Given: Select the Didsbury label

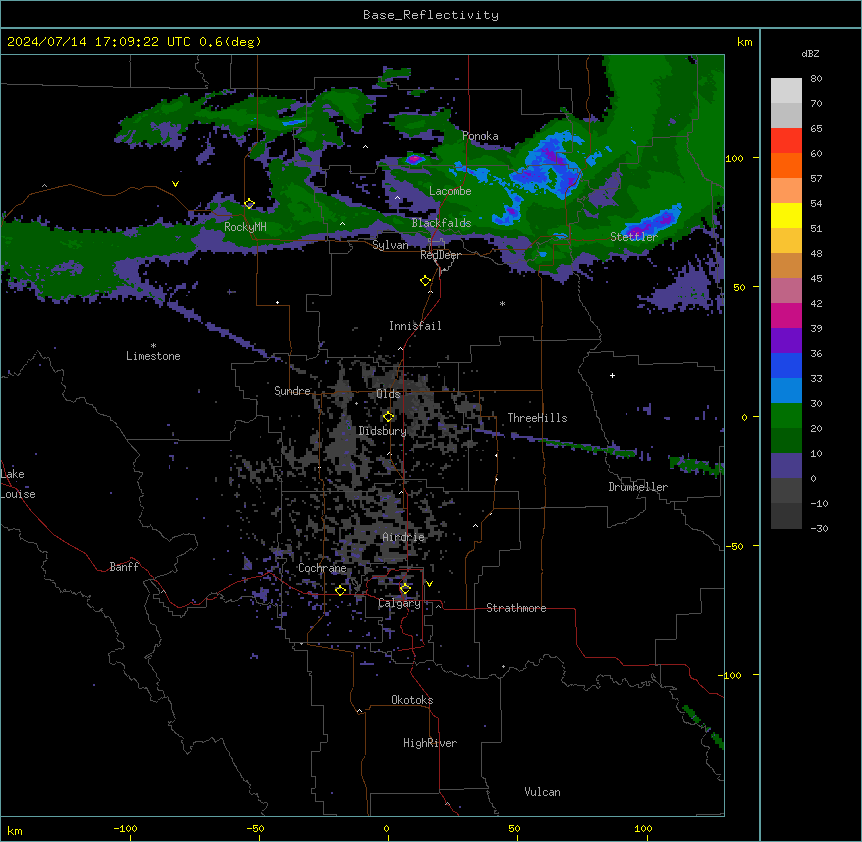Looking at the screenshot, I should click(x=383, y=431).
